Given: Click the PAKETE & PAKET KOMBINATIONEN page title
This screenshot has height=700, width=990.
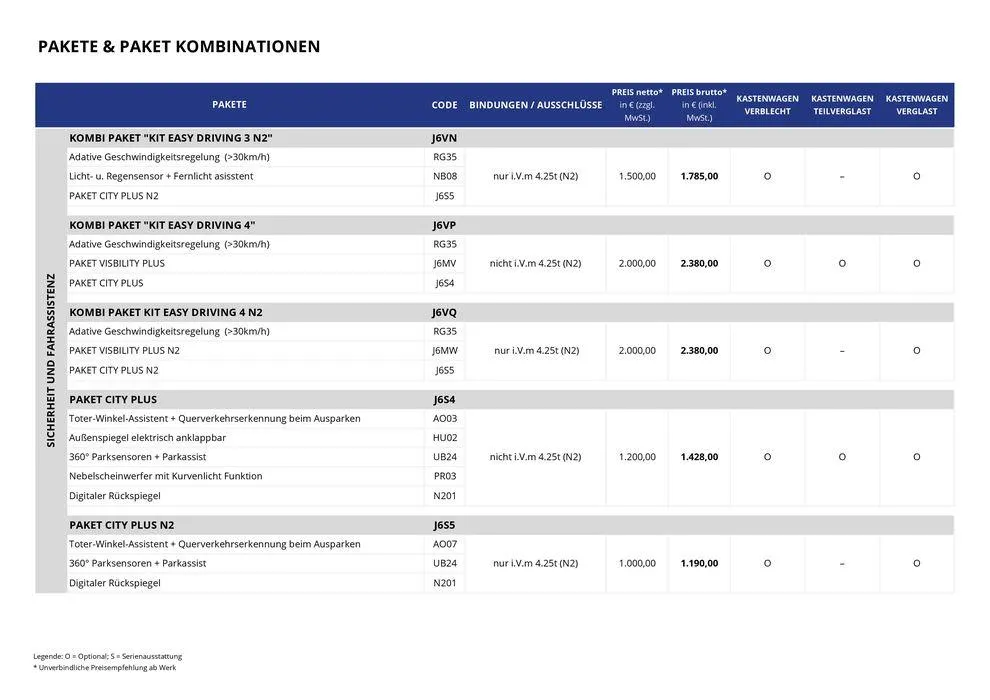Looking at the screenshot, I should pos(179,46).
